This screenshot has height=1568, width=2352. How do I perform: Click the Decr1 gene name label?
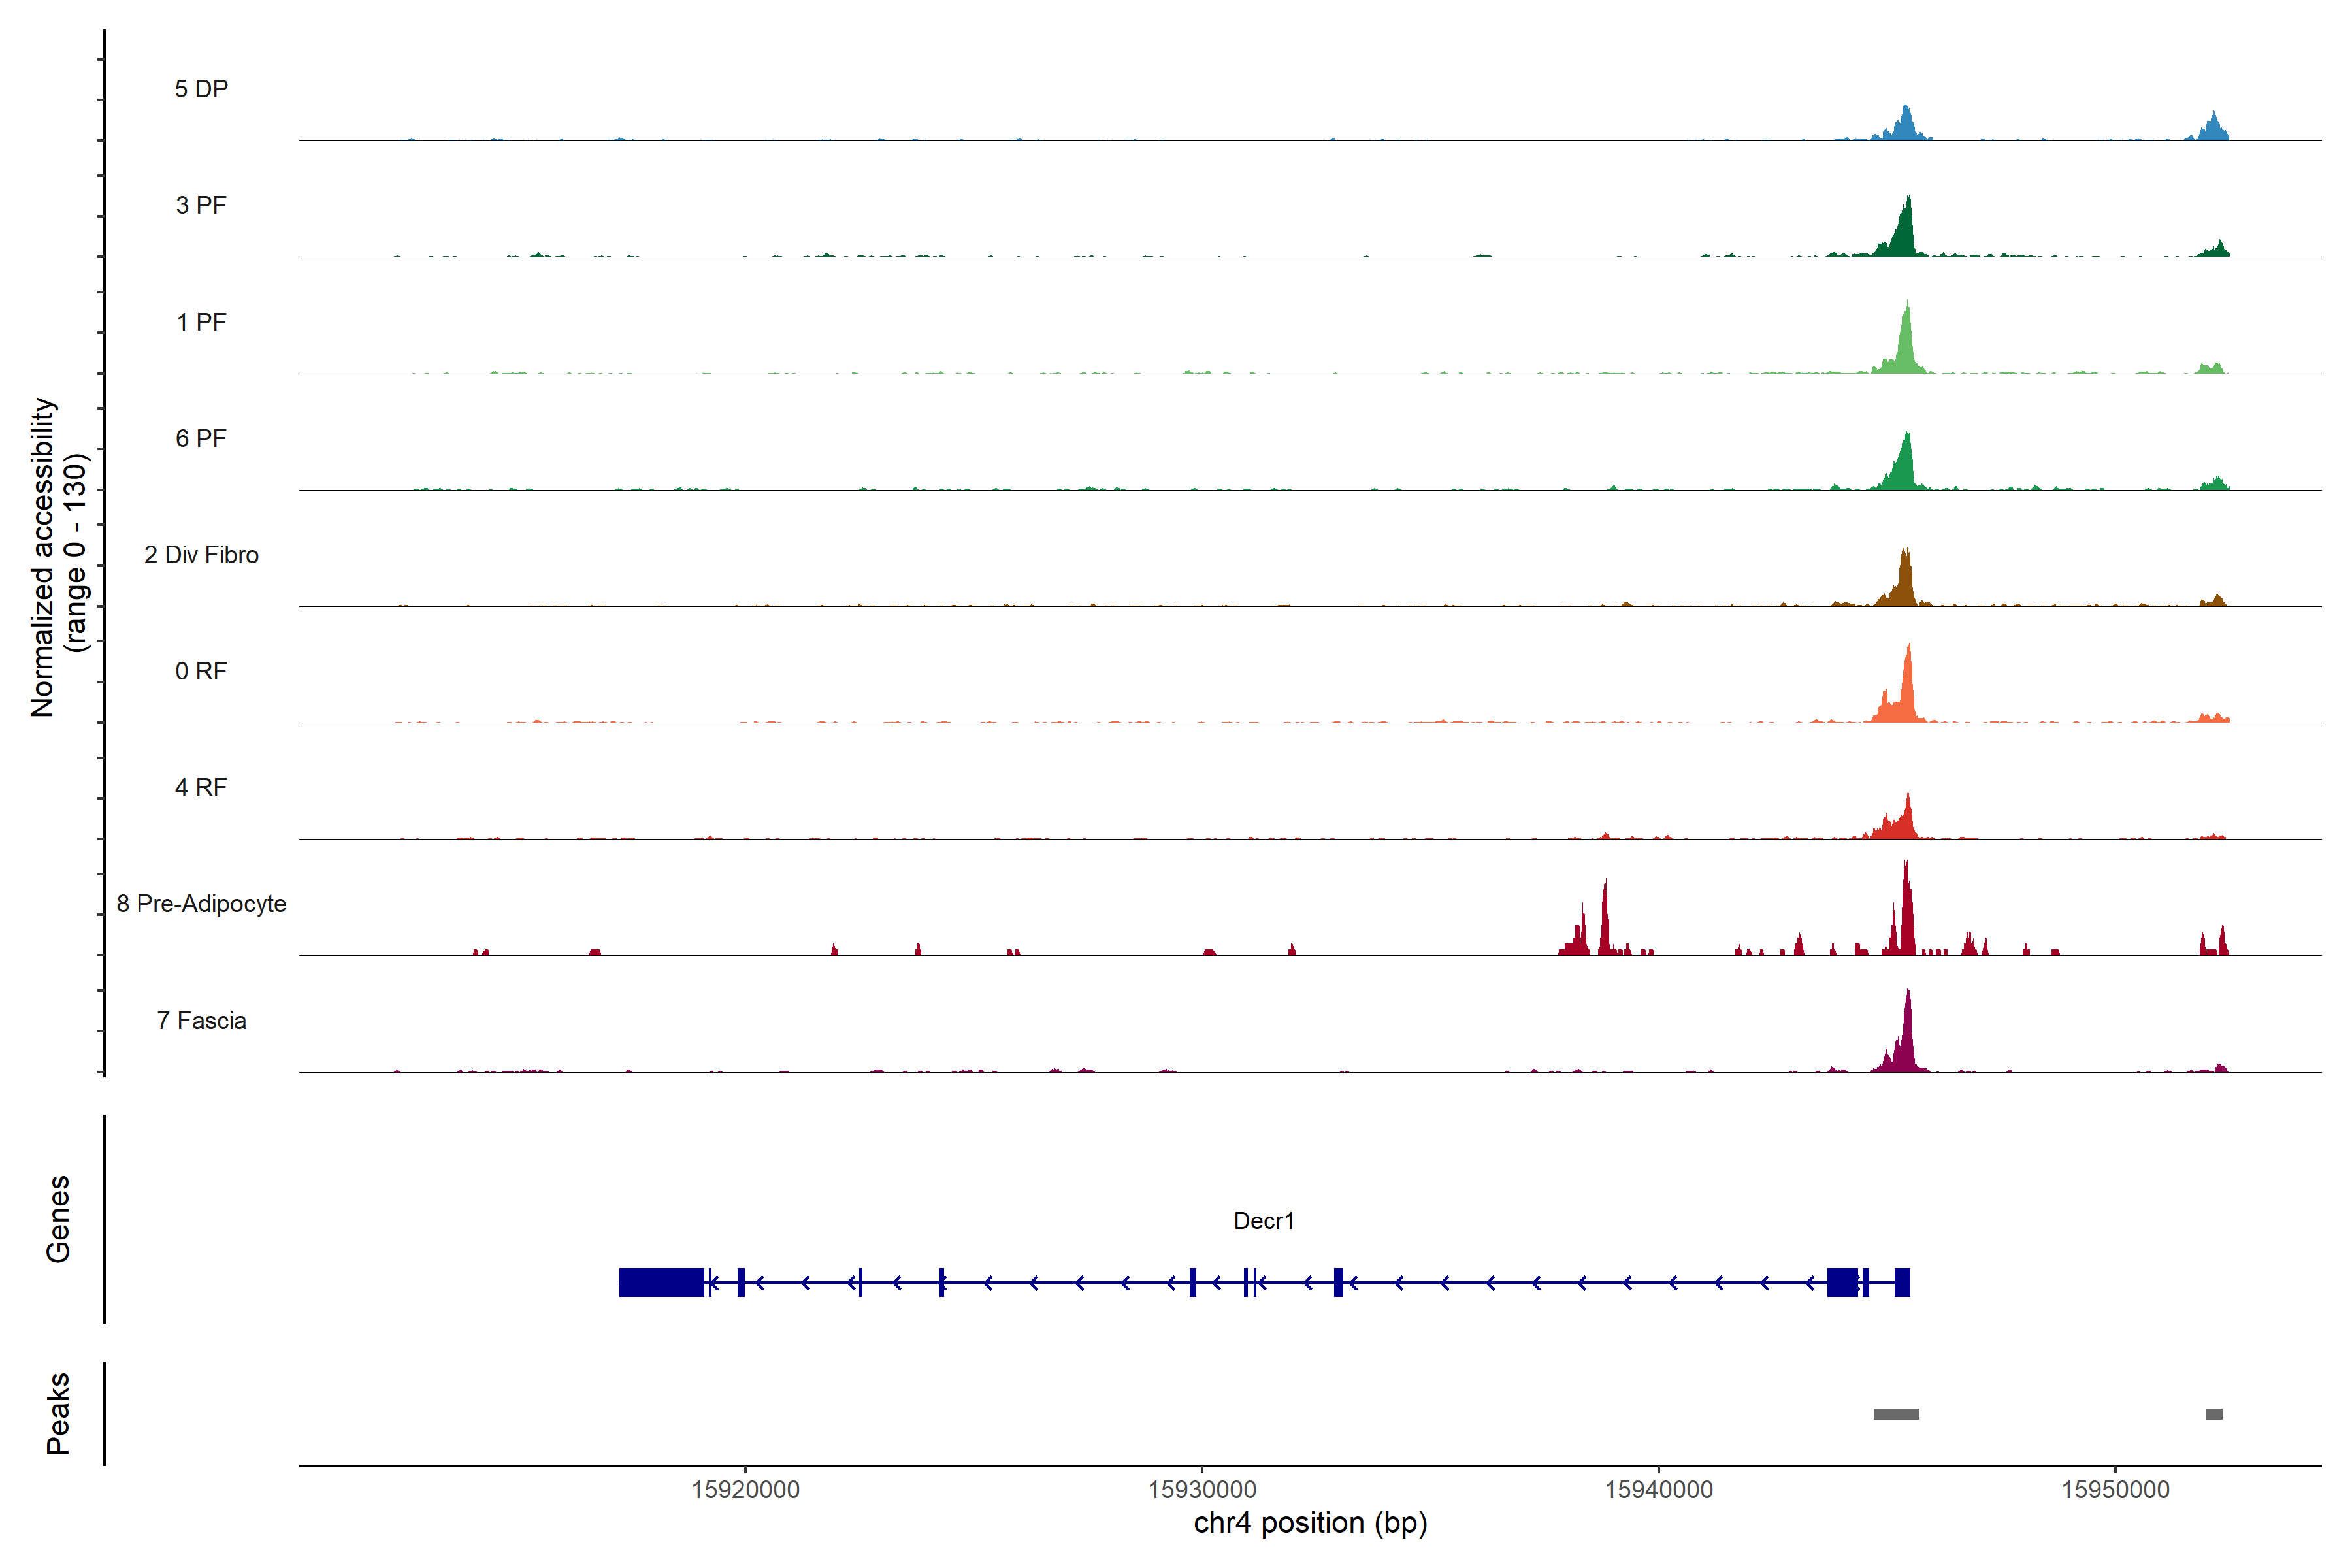click(x=1263, y=1221)
